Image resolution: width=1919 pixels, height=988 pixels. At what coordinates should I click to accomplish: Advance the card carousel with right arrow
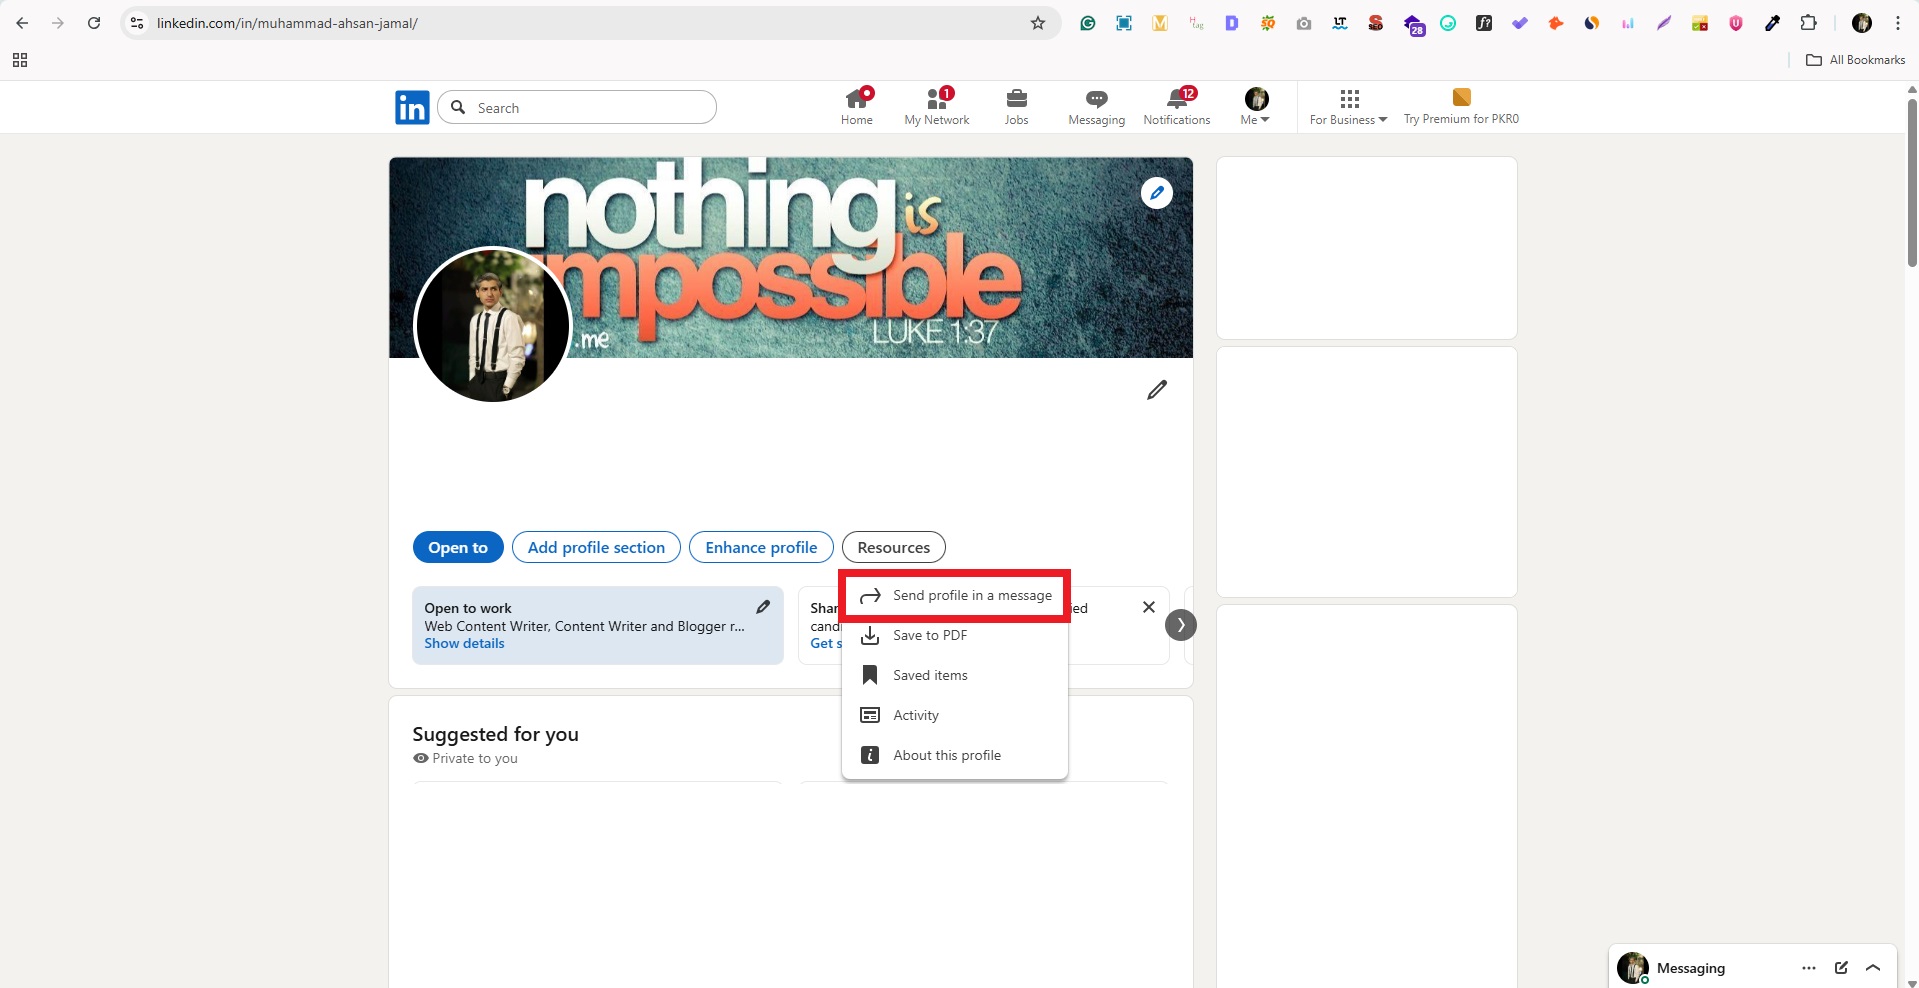[1180, 624]
